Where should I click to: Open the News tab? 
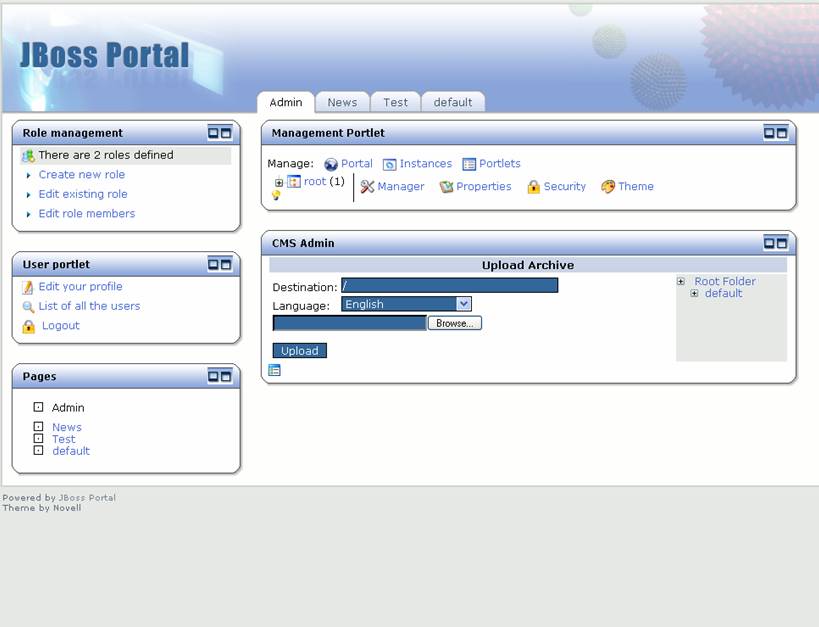coord(343,102)
